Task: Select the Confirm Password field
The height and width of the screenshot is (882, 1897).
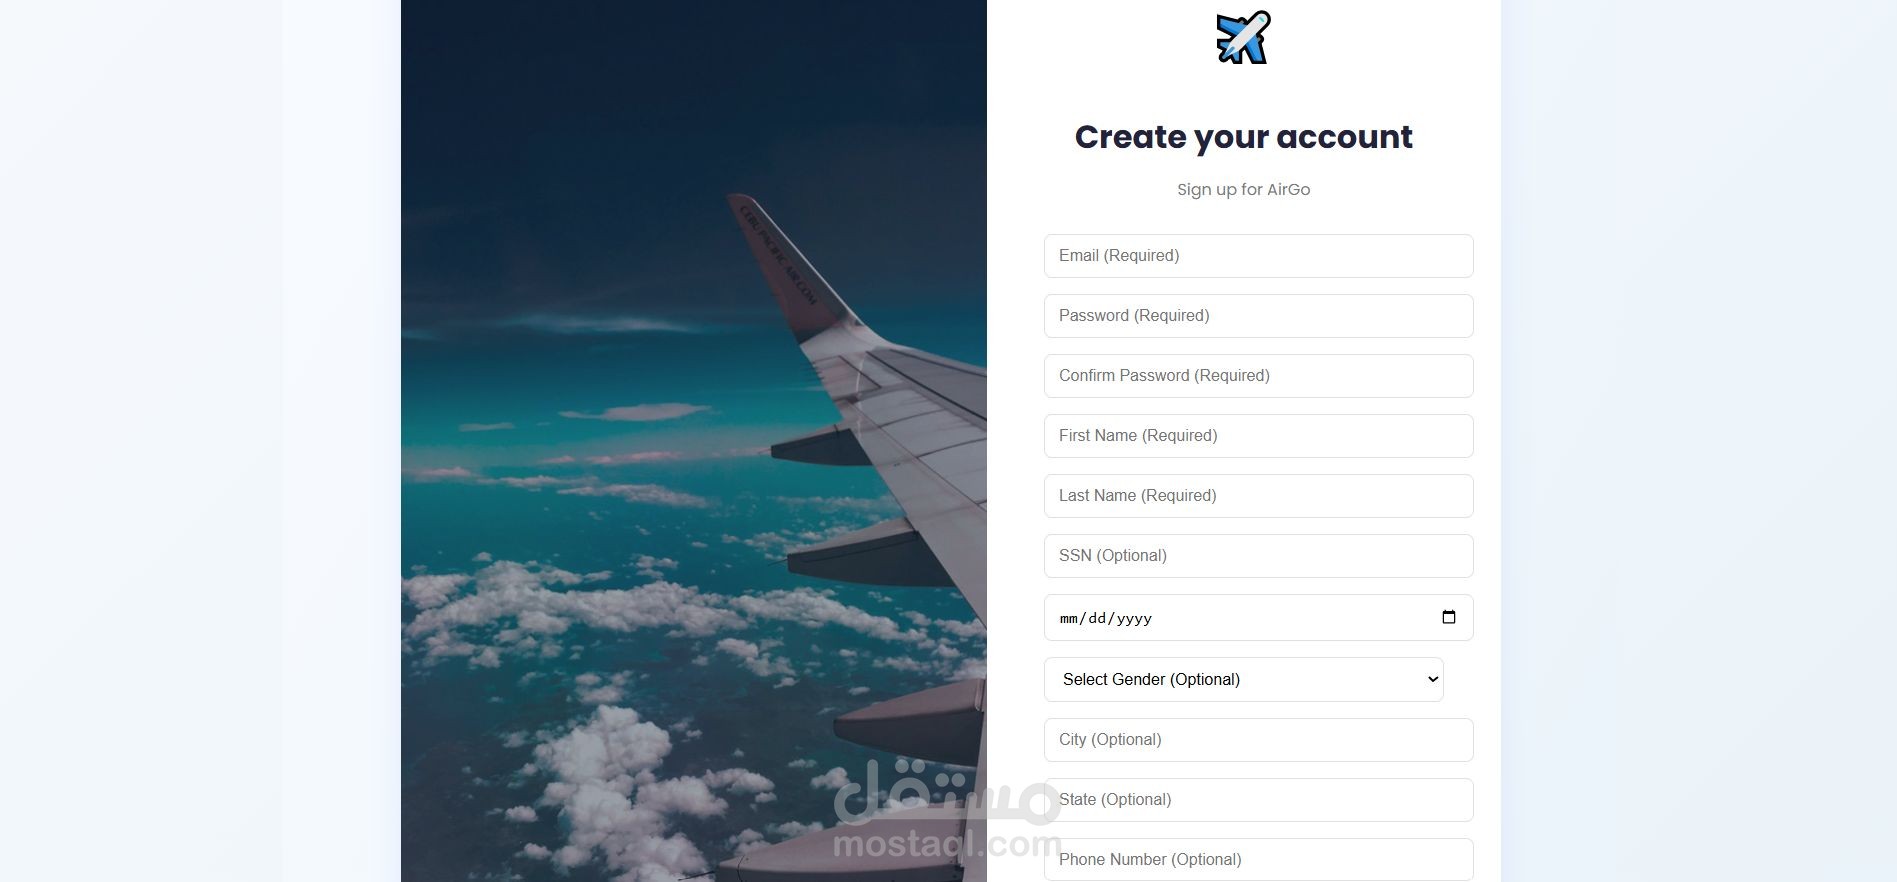Action: [1258, 376]
